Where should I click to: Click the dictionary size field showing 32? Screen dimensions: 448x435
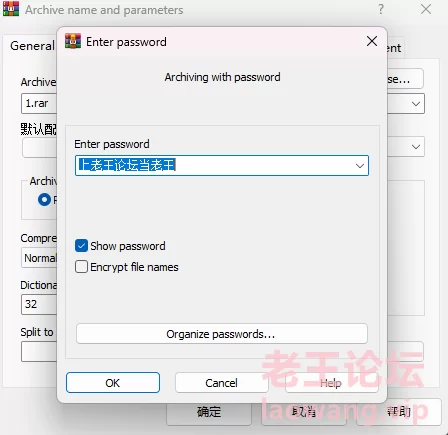(39, 304)
